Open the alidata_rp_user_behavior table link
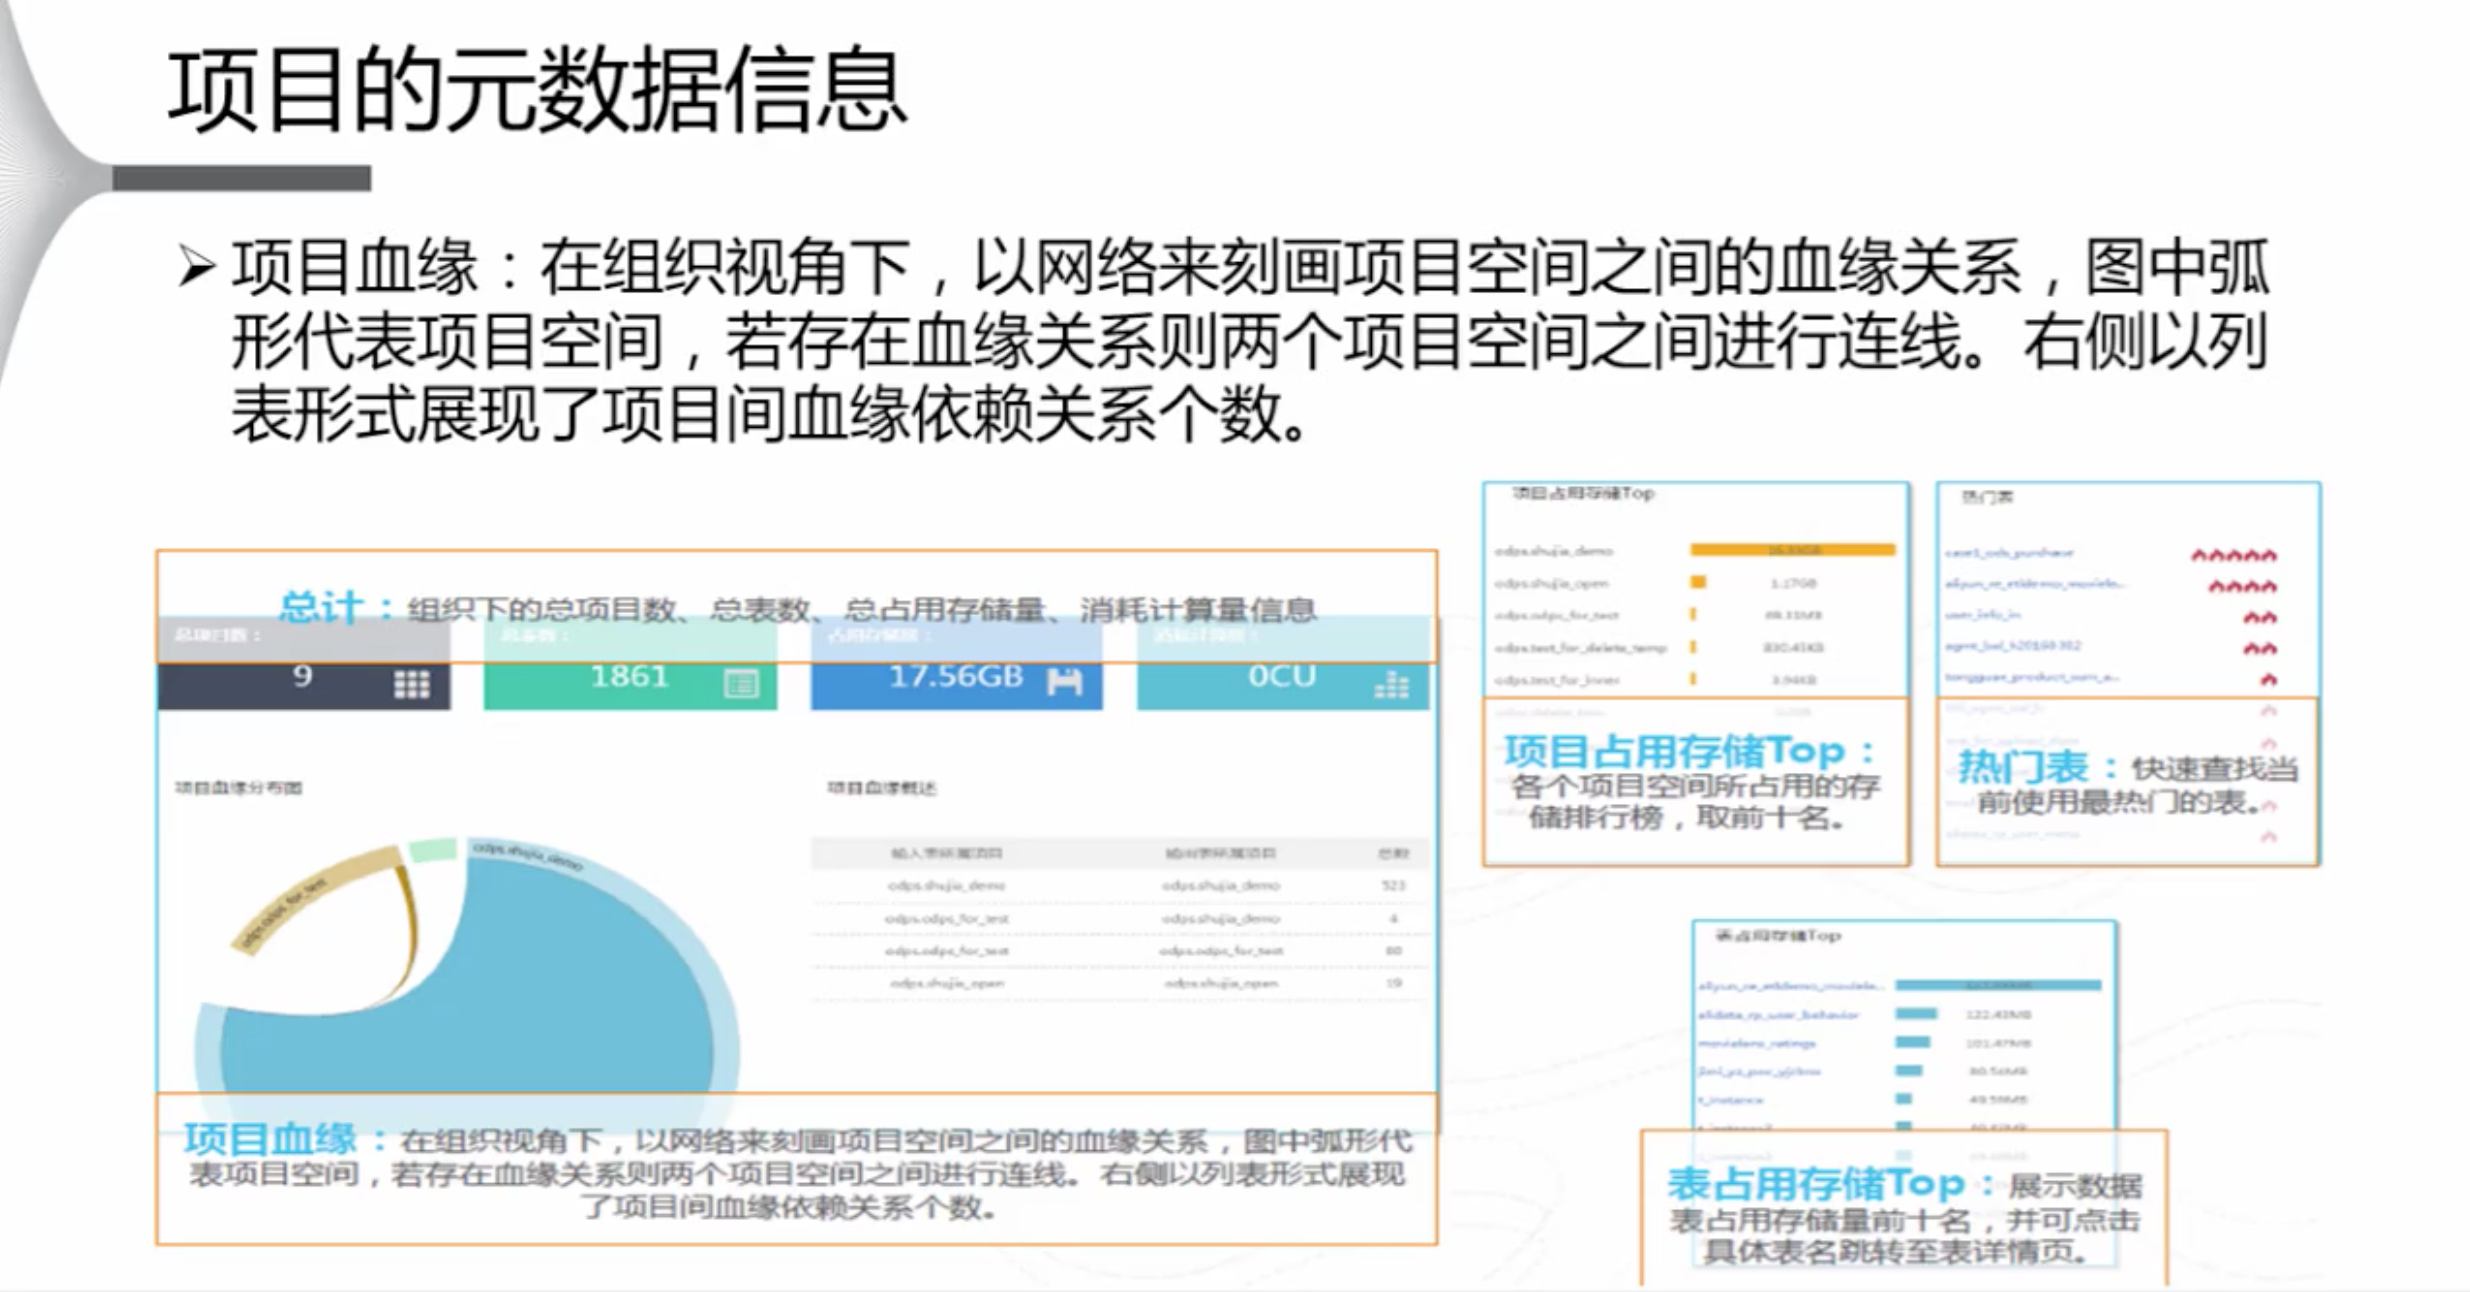Image resolution: width=2470 pixels, height=1292 pixels. [x=1778, y=1015]
